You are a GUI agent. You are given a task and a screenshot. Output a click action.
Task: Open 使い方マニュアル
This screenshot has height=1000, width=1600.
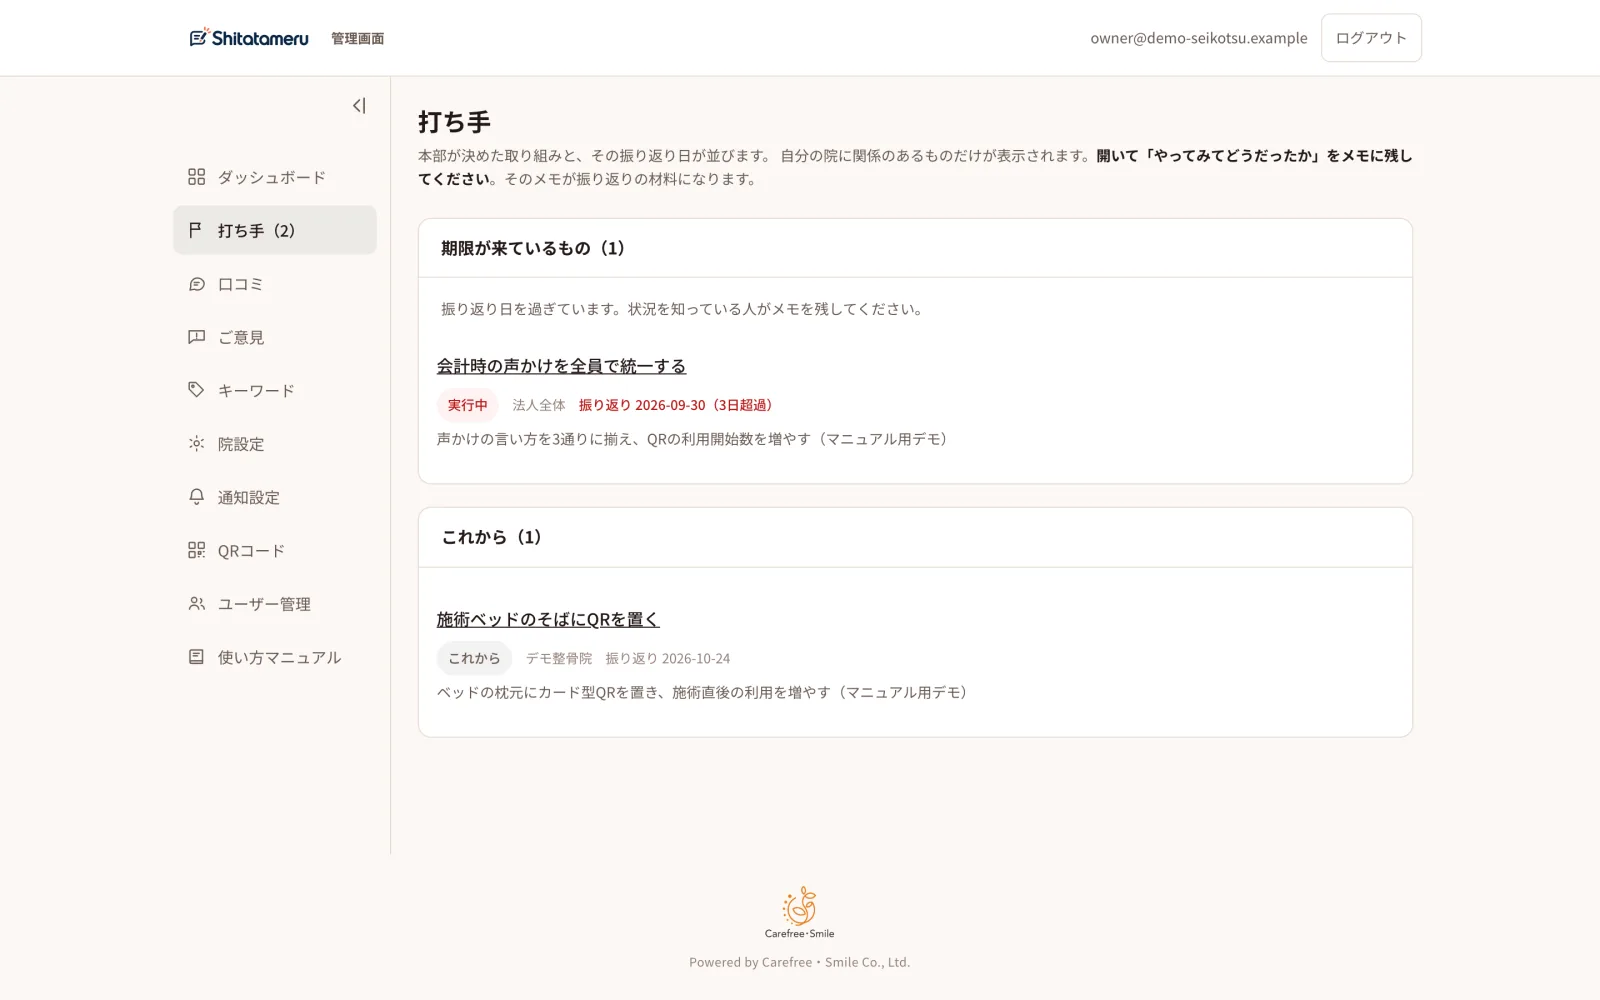pyautogui.click(x=275, y=657)
